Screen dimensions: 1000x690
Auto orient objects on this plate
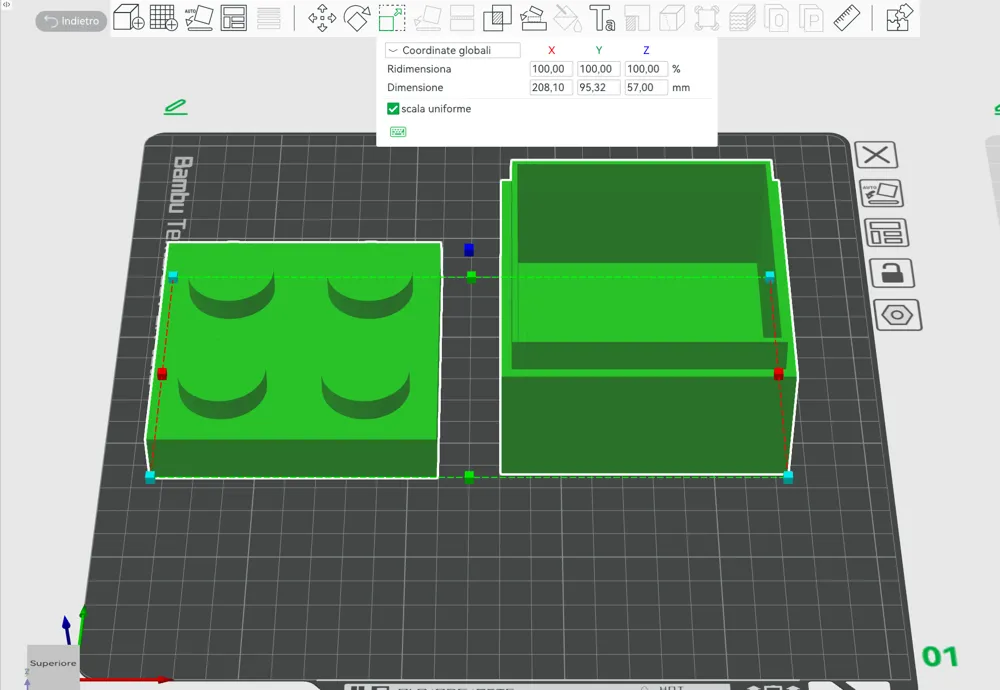point(881,193)
